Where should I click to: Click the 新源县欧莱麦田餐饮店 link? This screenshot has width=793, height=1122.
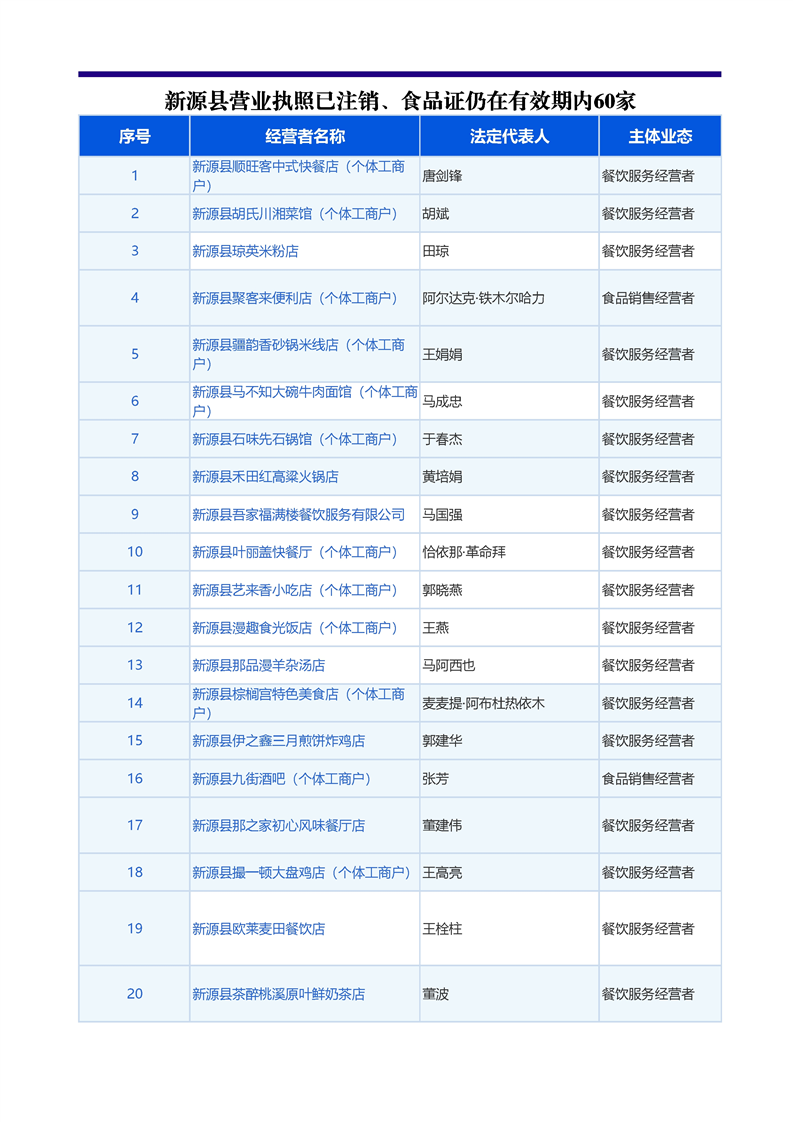click(x=258, y=929)
